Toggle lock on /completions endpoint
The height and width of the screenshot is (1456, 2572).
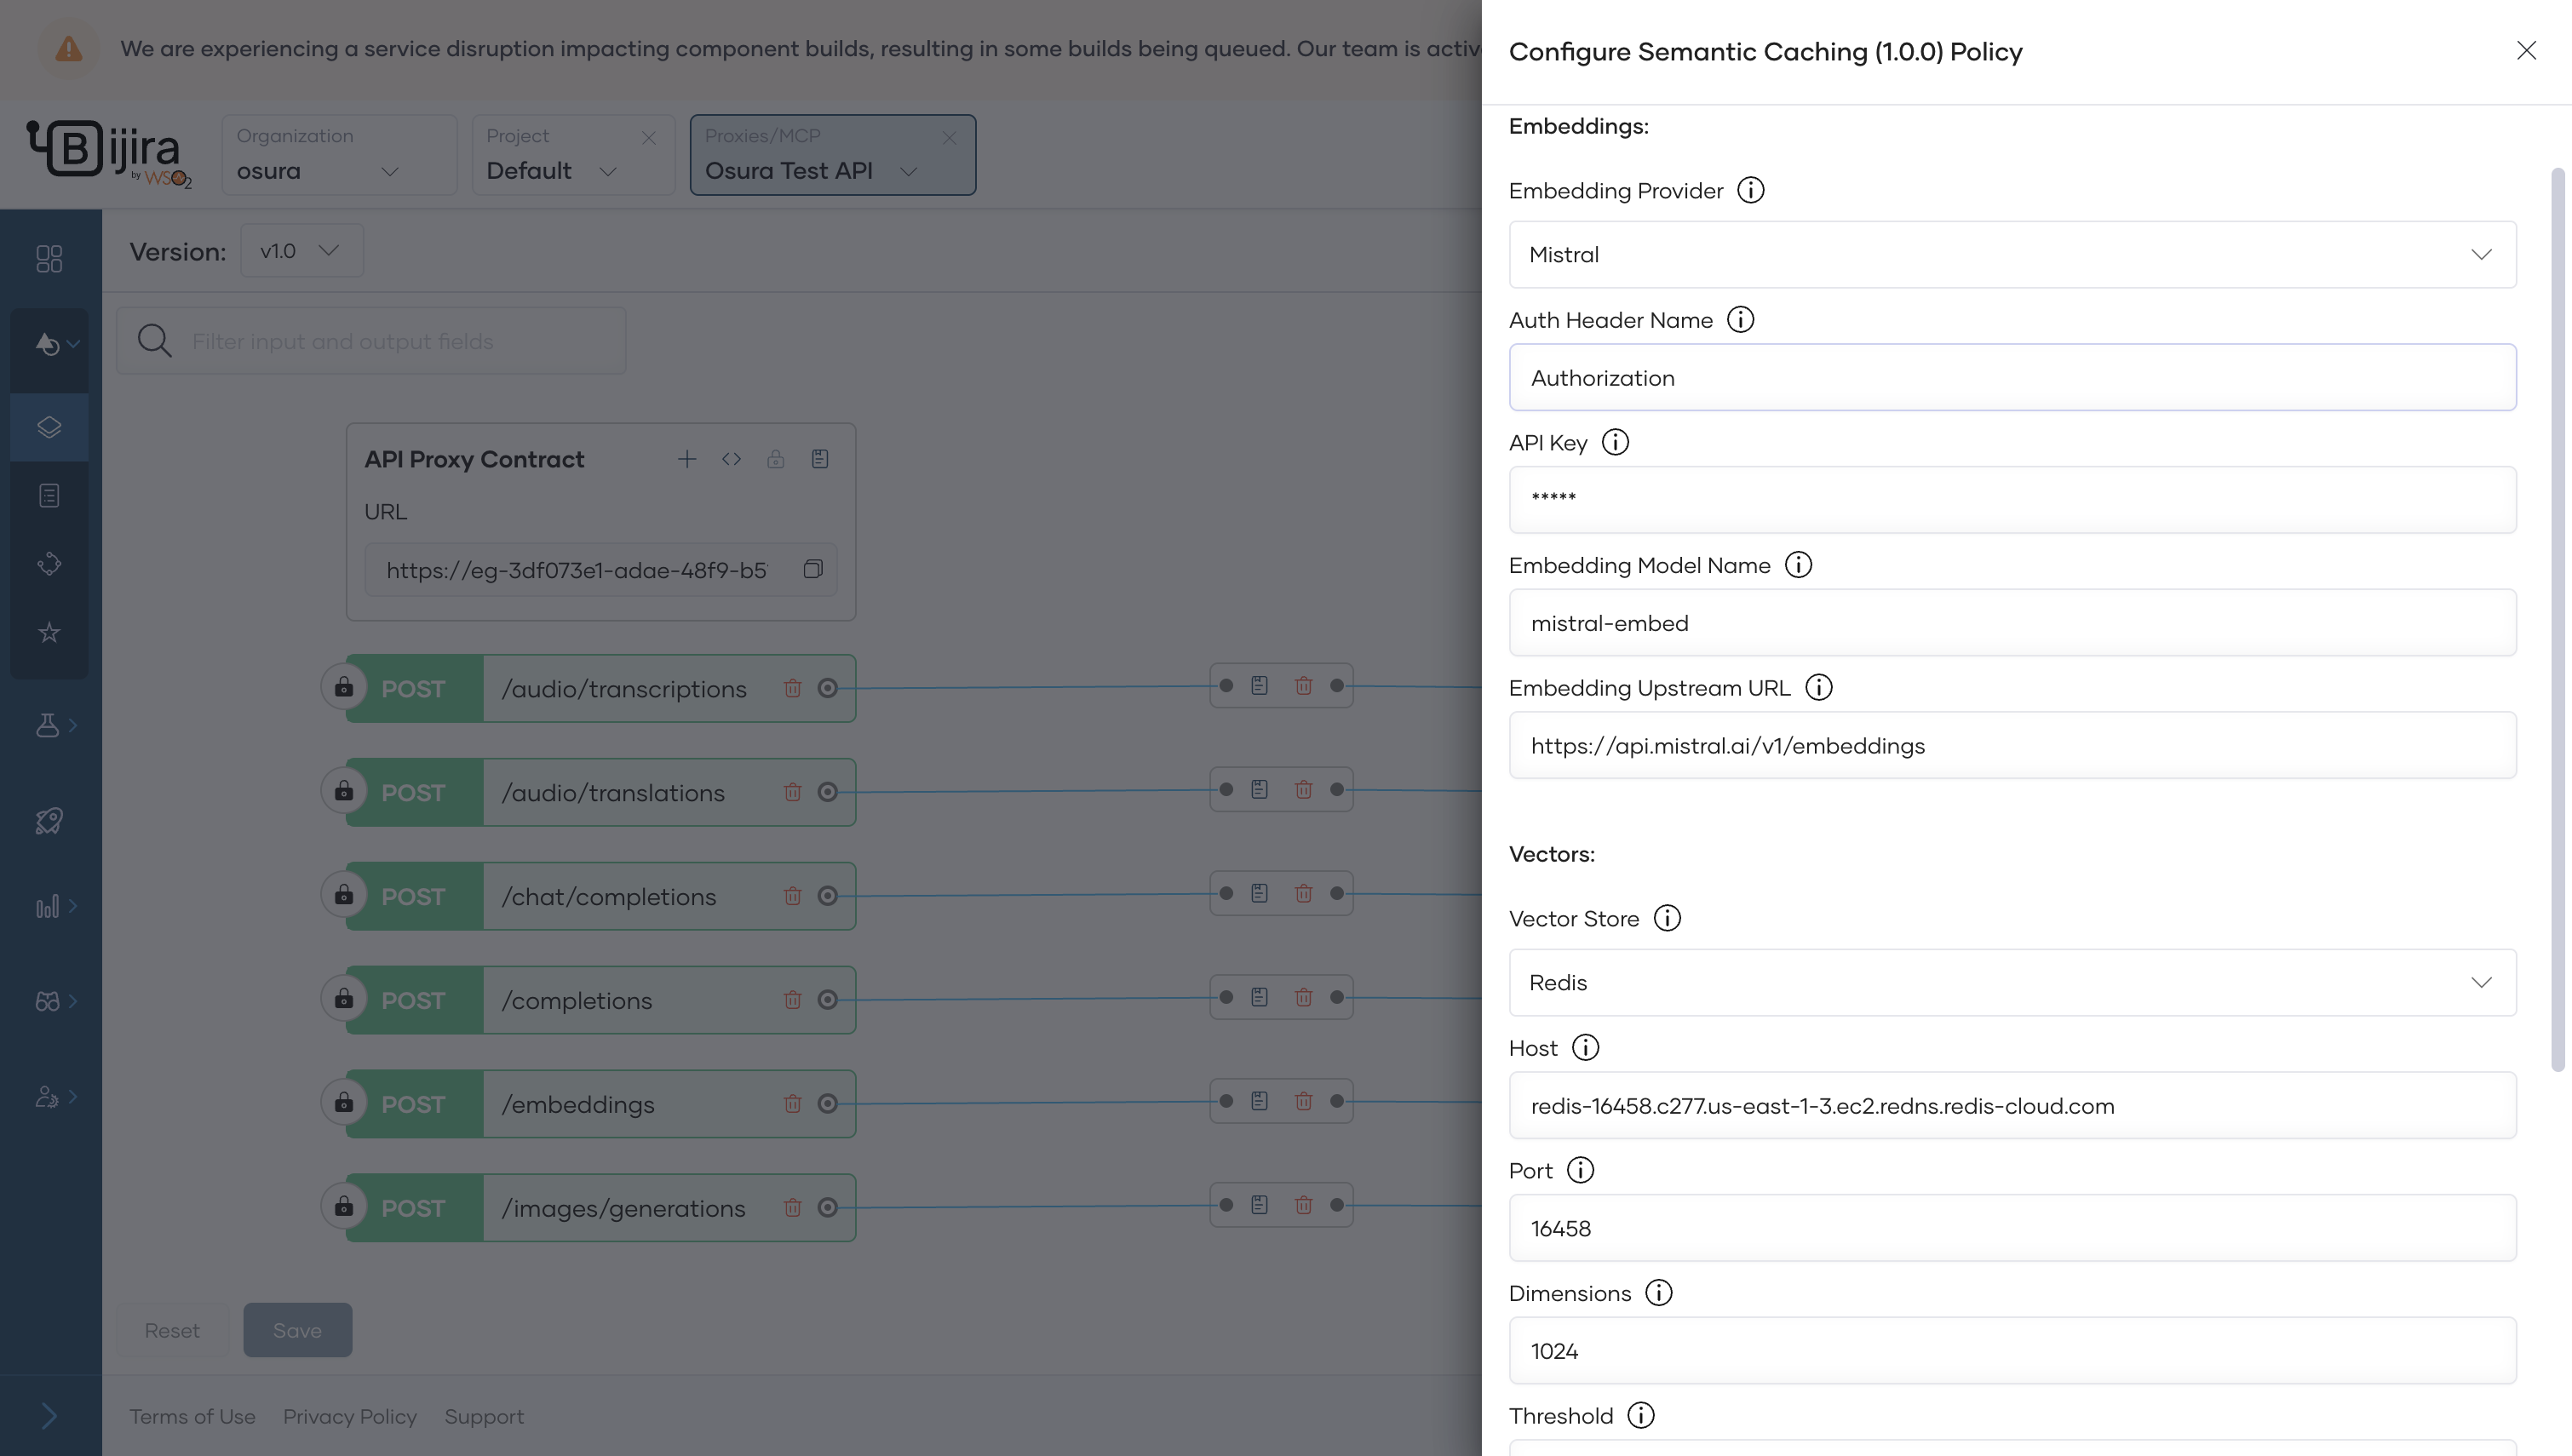pyautogui.click(x=343, y=999)
